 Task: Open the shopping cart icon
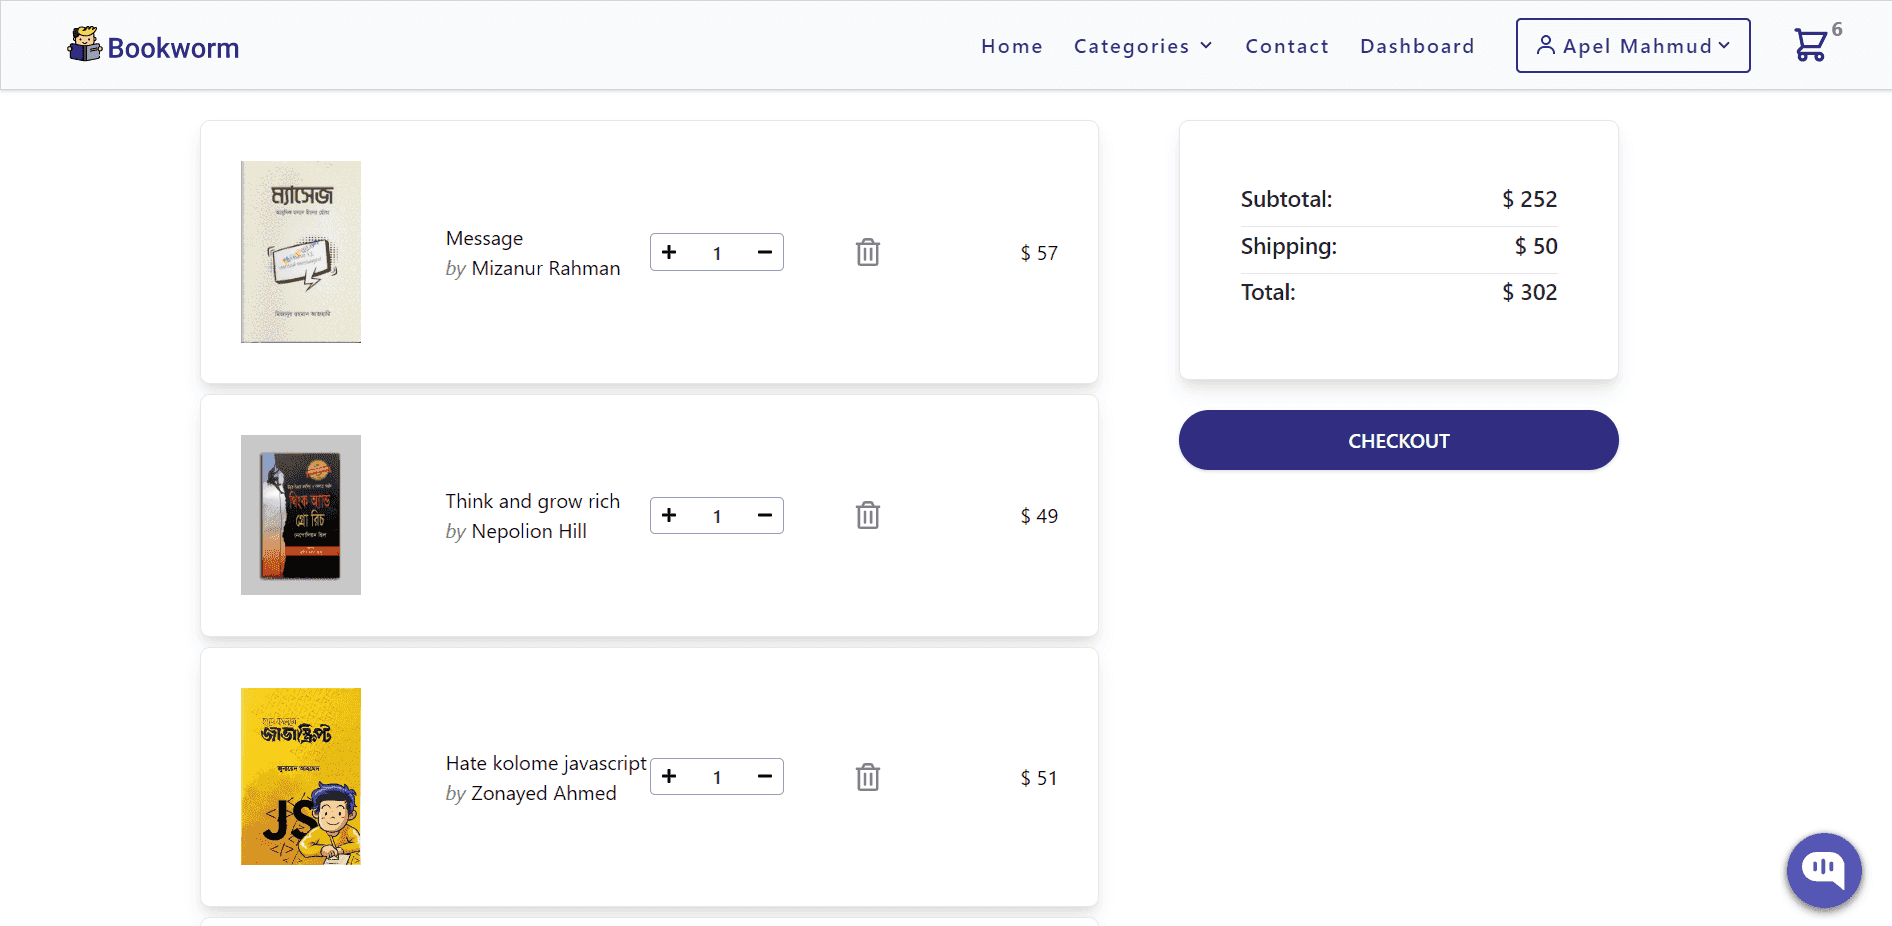(1810, 45)
